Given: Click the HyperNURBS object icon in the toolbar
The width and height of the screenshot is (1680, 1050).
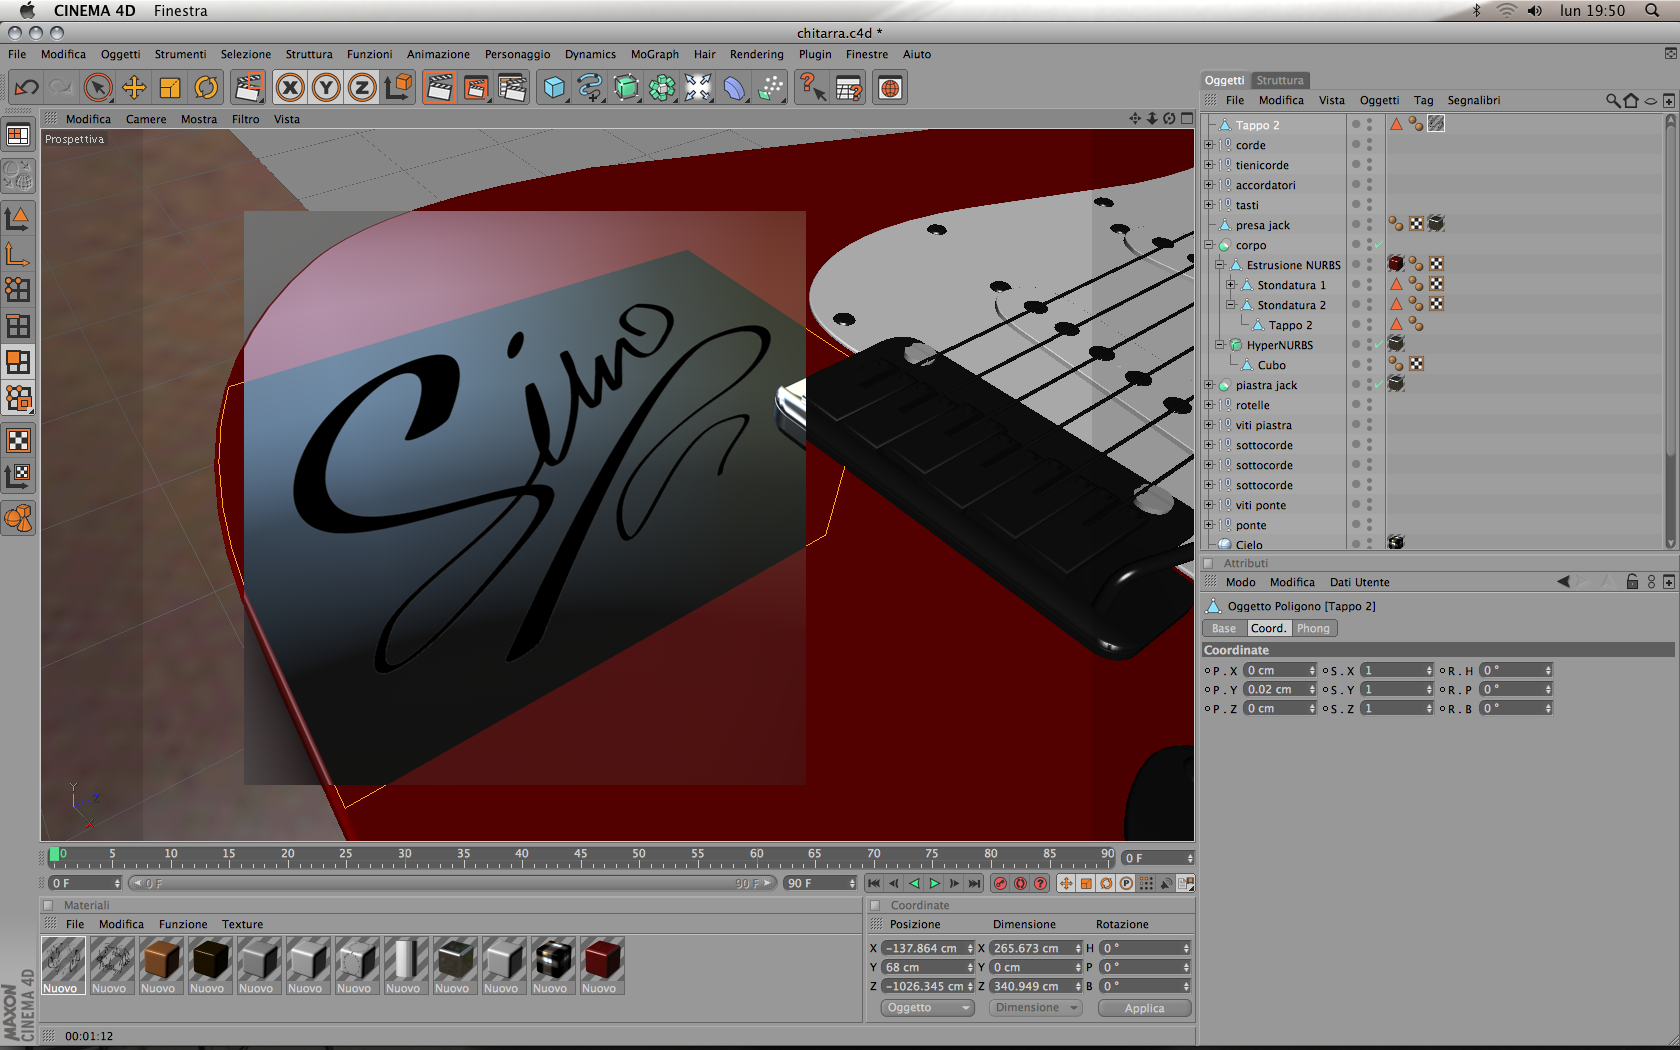Looking at the screenshot, I should click(x=627, y=88).
